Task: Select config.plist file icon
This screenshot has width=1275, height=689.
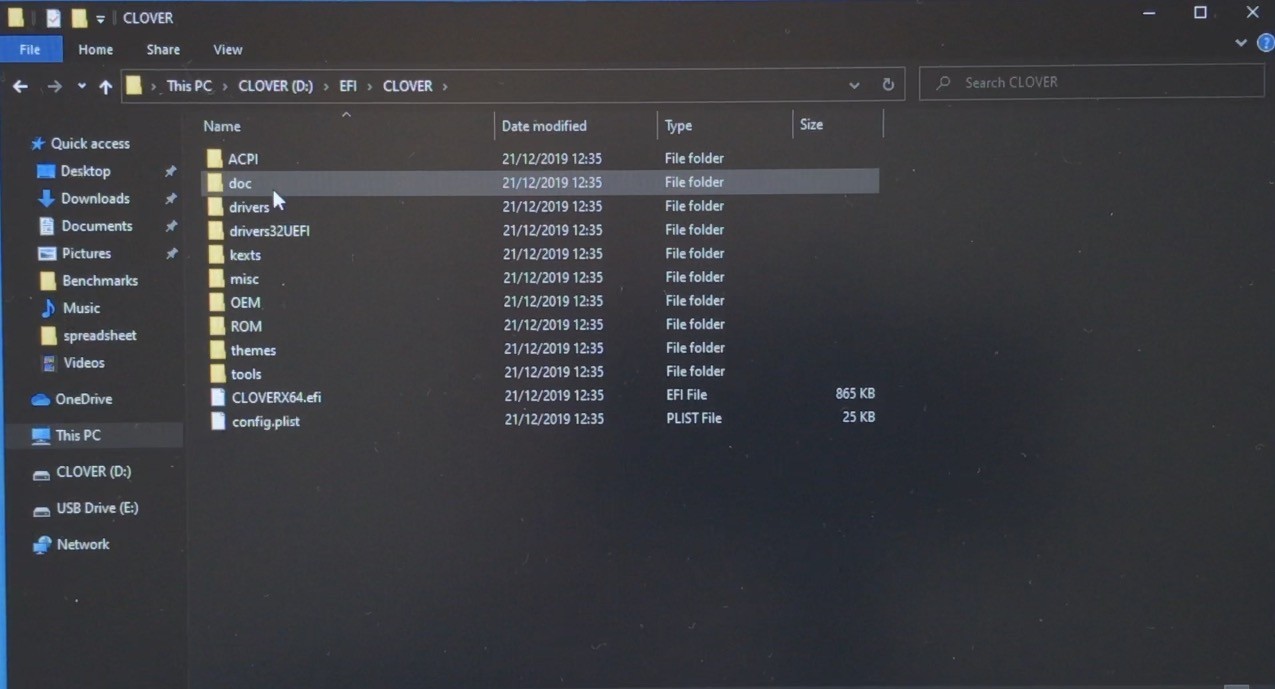Action: [x=219, y=421]
